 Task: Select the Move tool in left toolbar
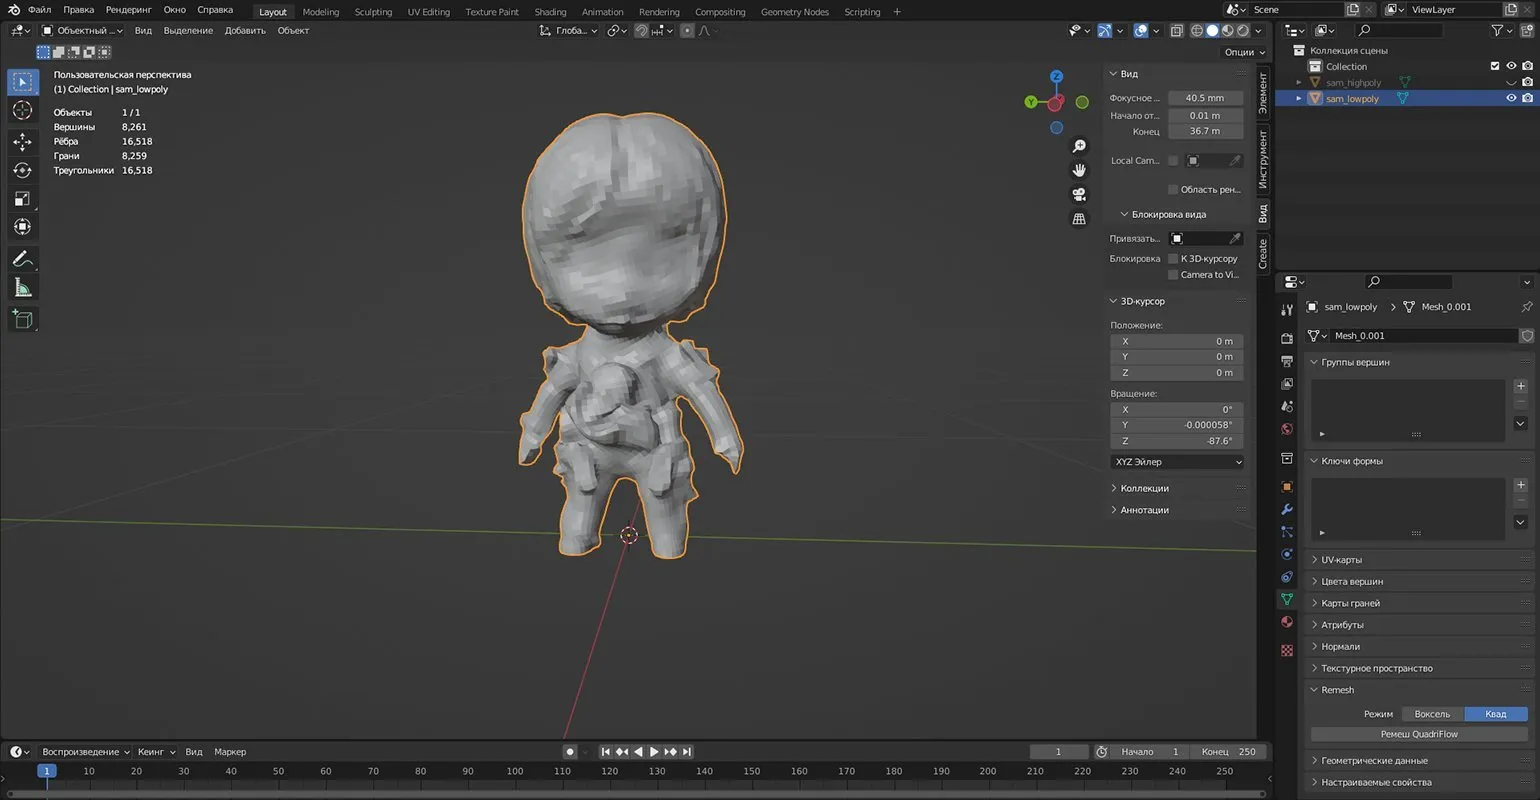[x=22, y=142]
